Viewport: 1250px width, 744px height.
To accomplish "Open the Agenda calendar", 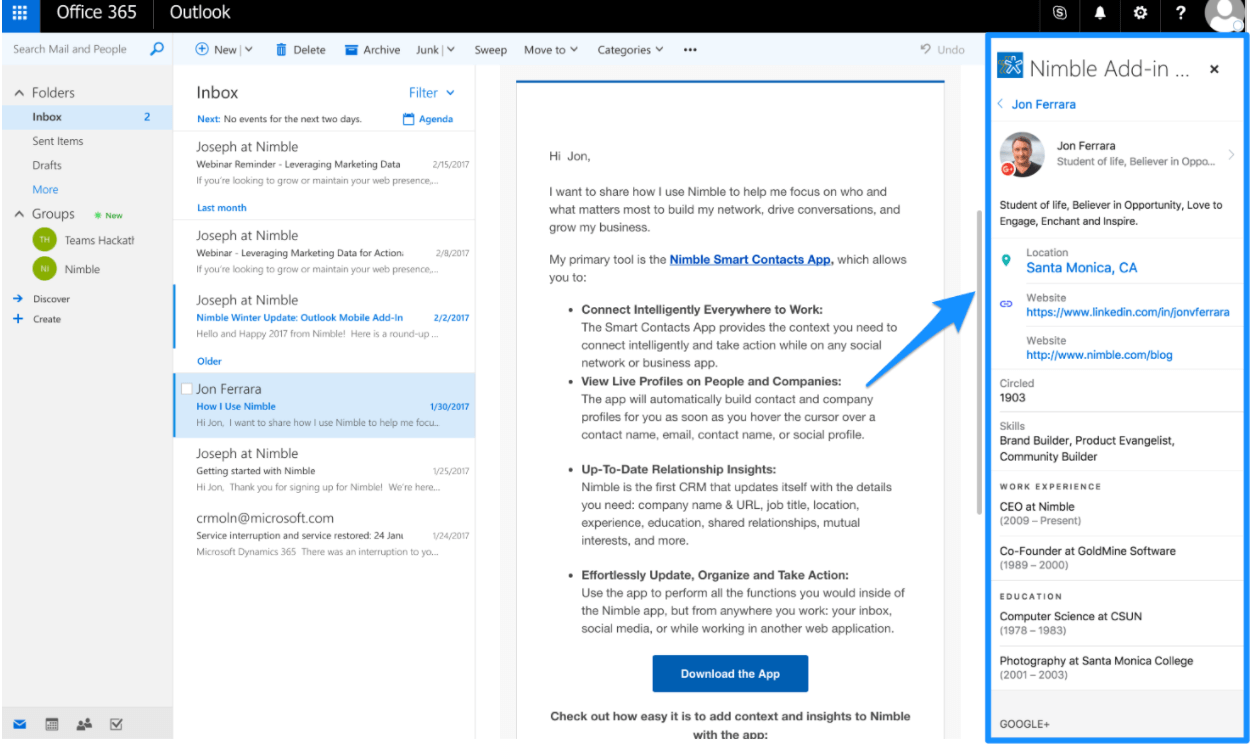I will 427,119.
